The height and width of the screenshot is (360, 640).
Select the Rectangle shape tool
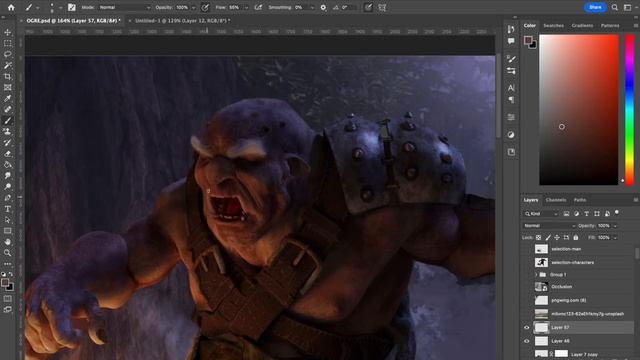7,231
